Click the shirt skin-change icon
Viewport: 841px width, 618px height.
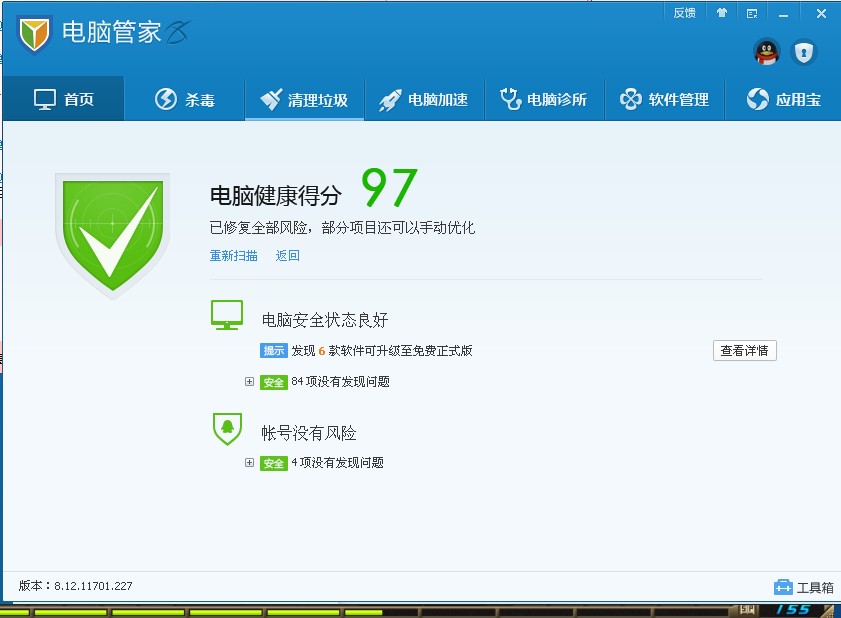(721, 13)
